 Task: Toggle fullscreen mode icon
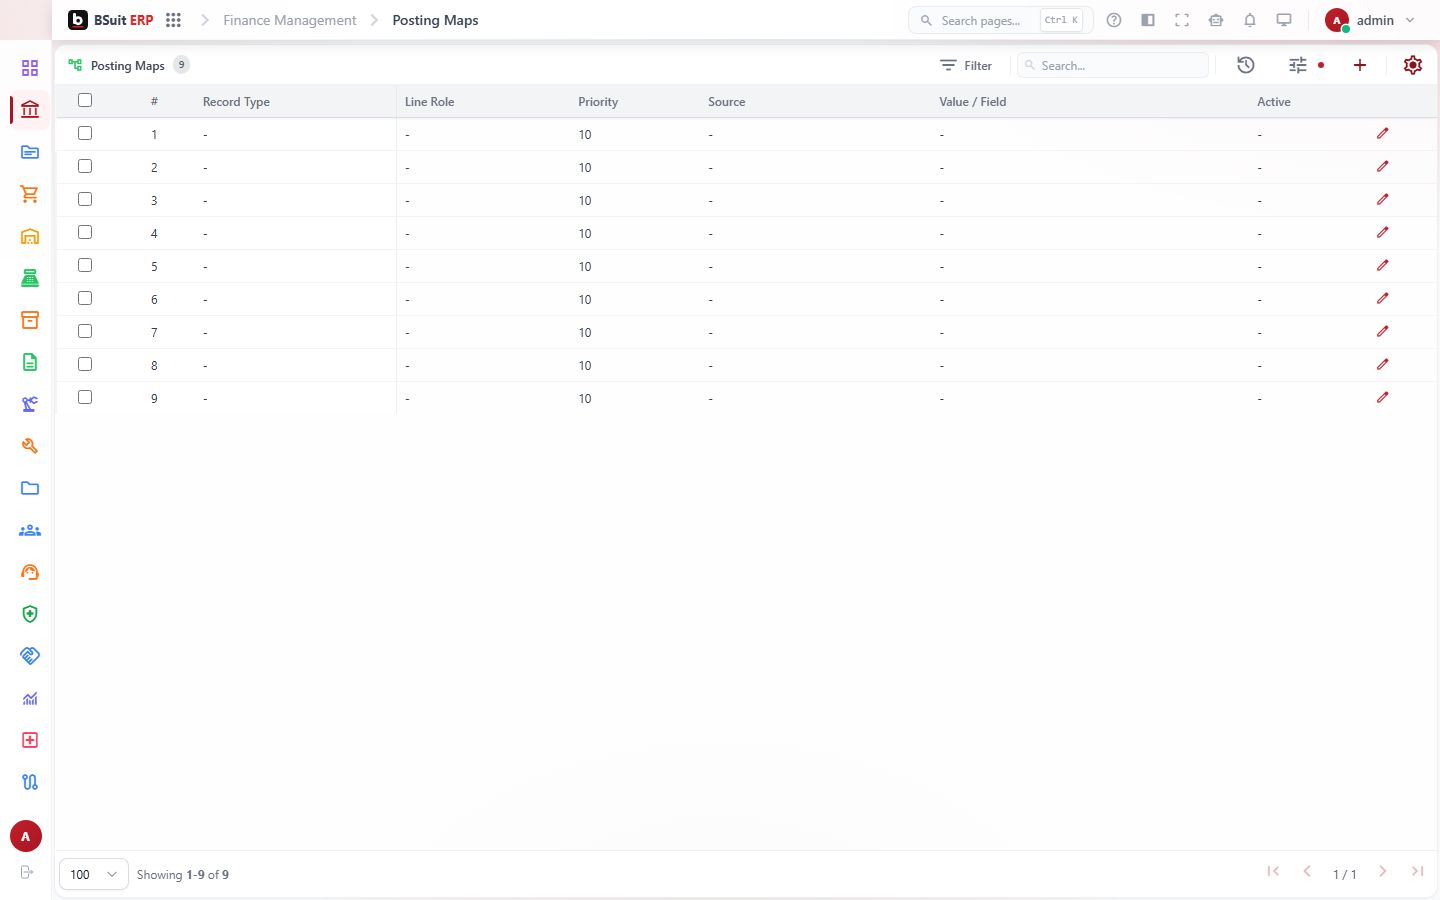click(1182, 20)
